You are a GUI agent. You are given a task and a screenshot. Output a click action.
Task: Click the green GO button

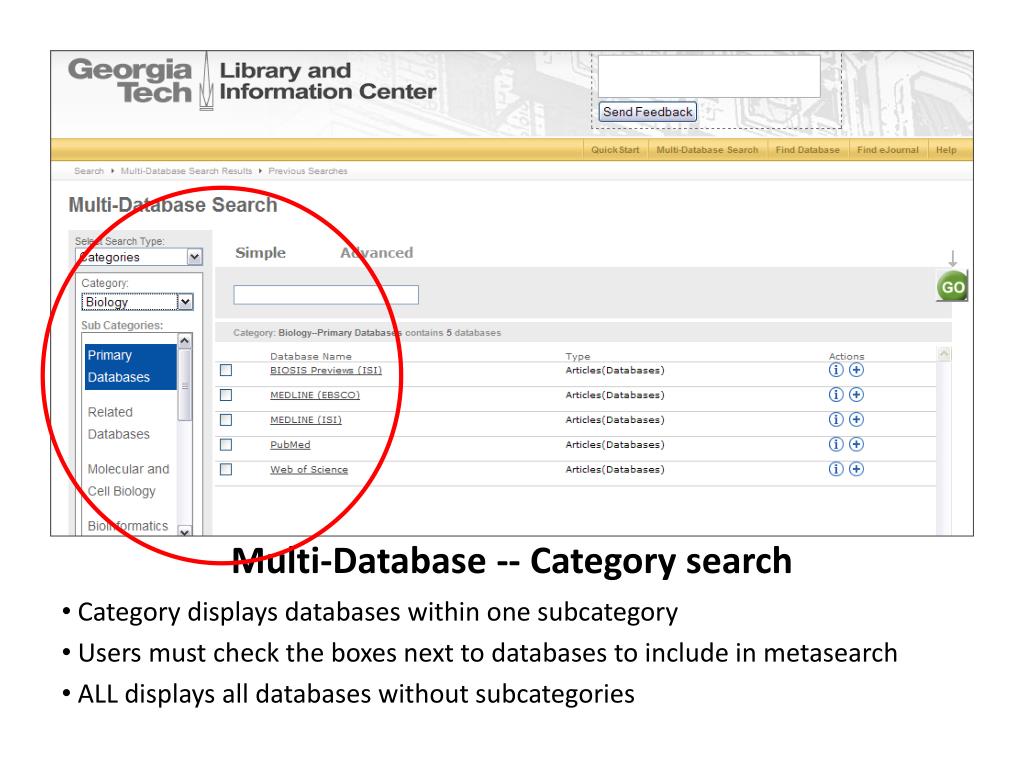pyautogui.click(x=952, y=287)
